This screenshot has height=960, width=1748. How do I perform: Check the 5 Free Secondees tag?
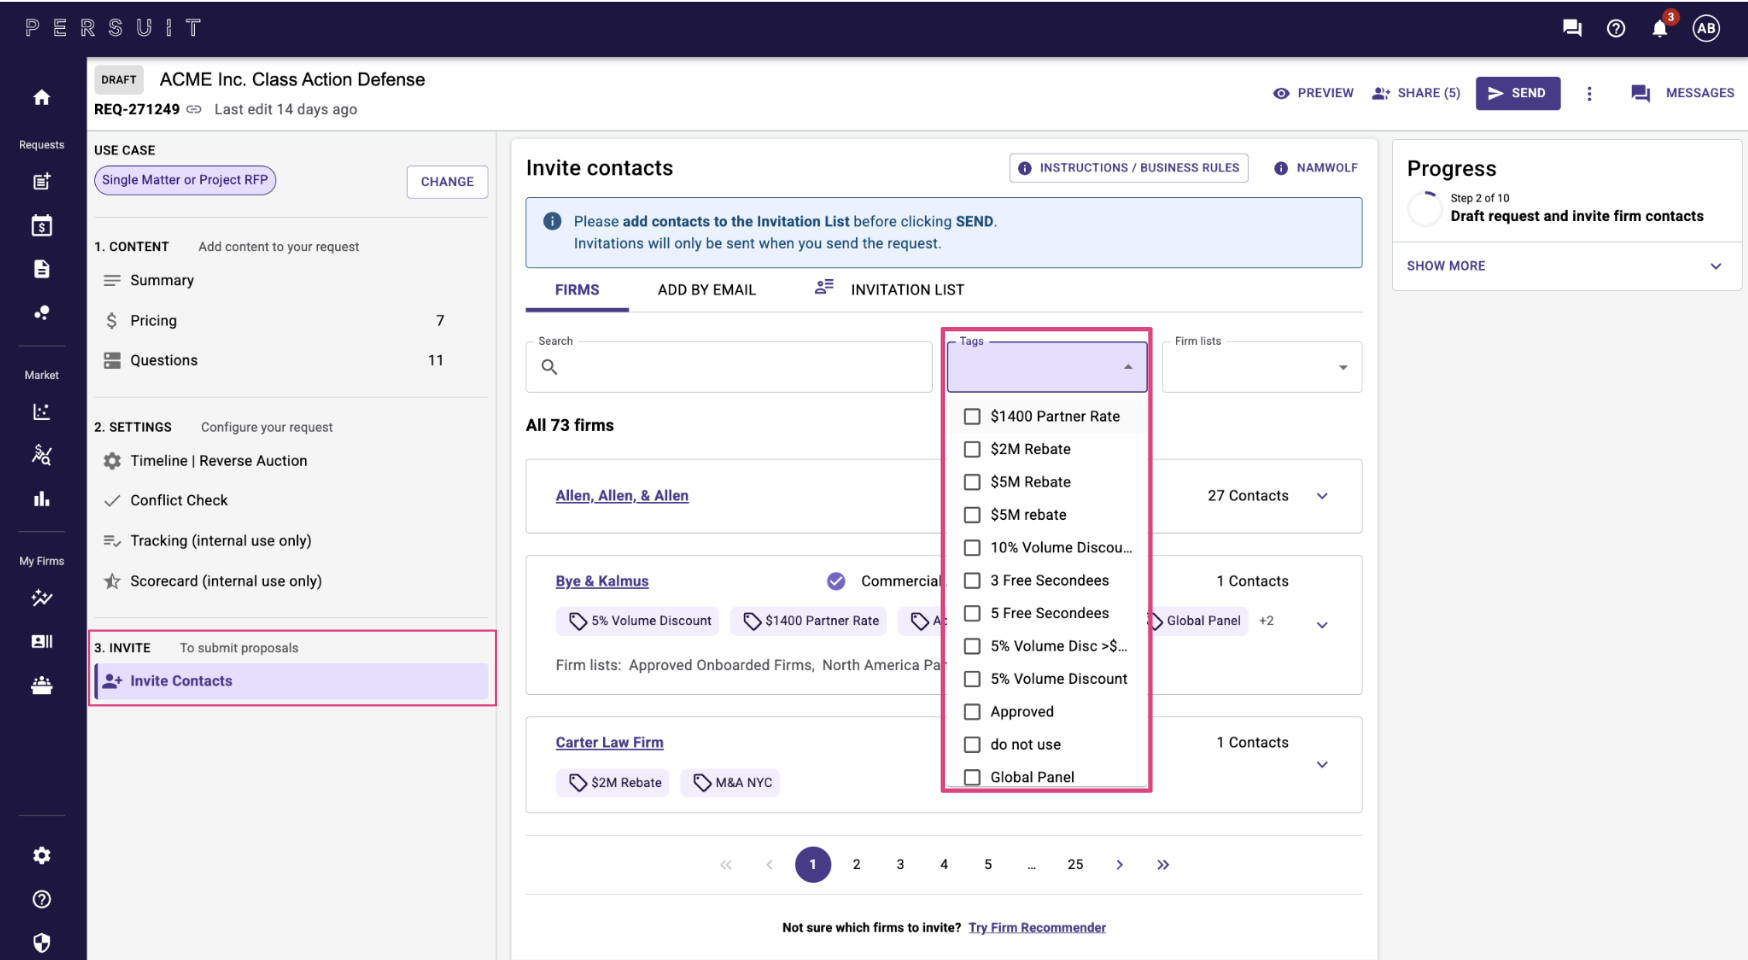[971, 613]
